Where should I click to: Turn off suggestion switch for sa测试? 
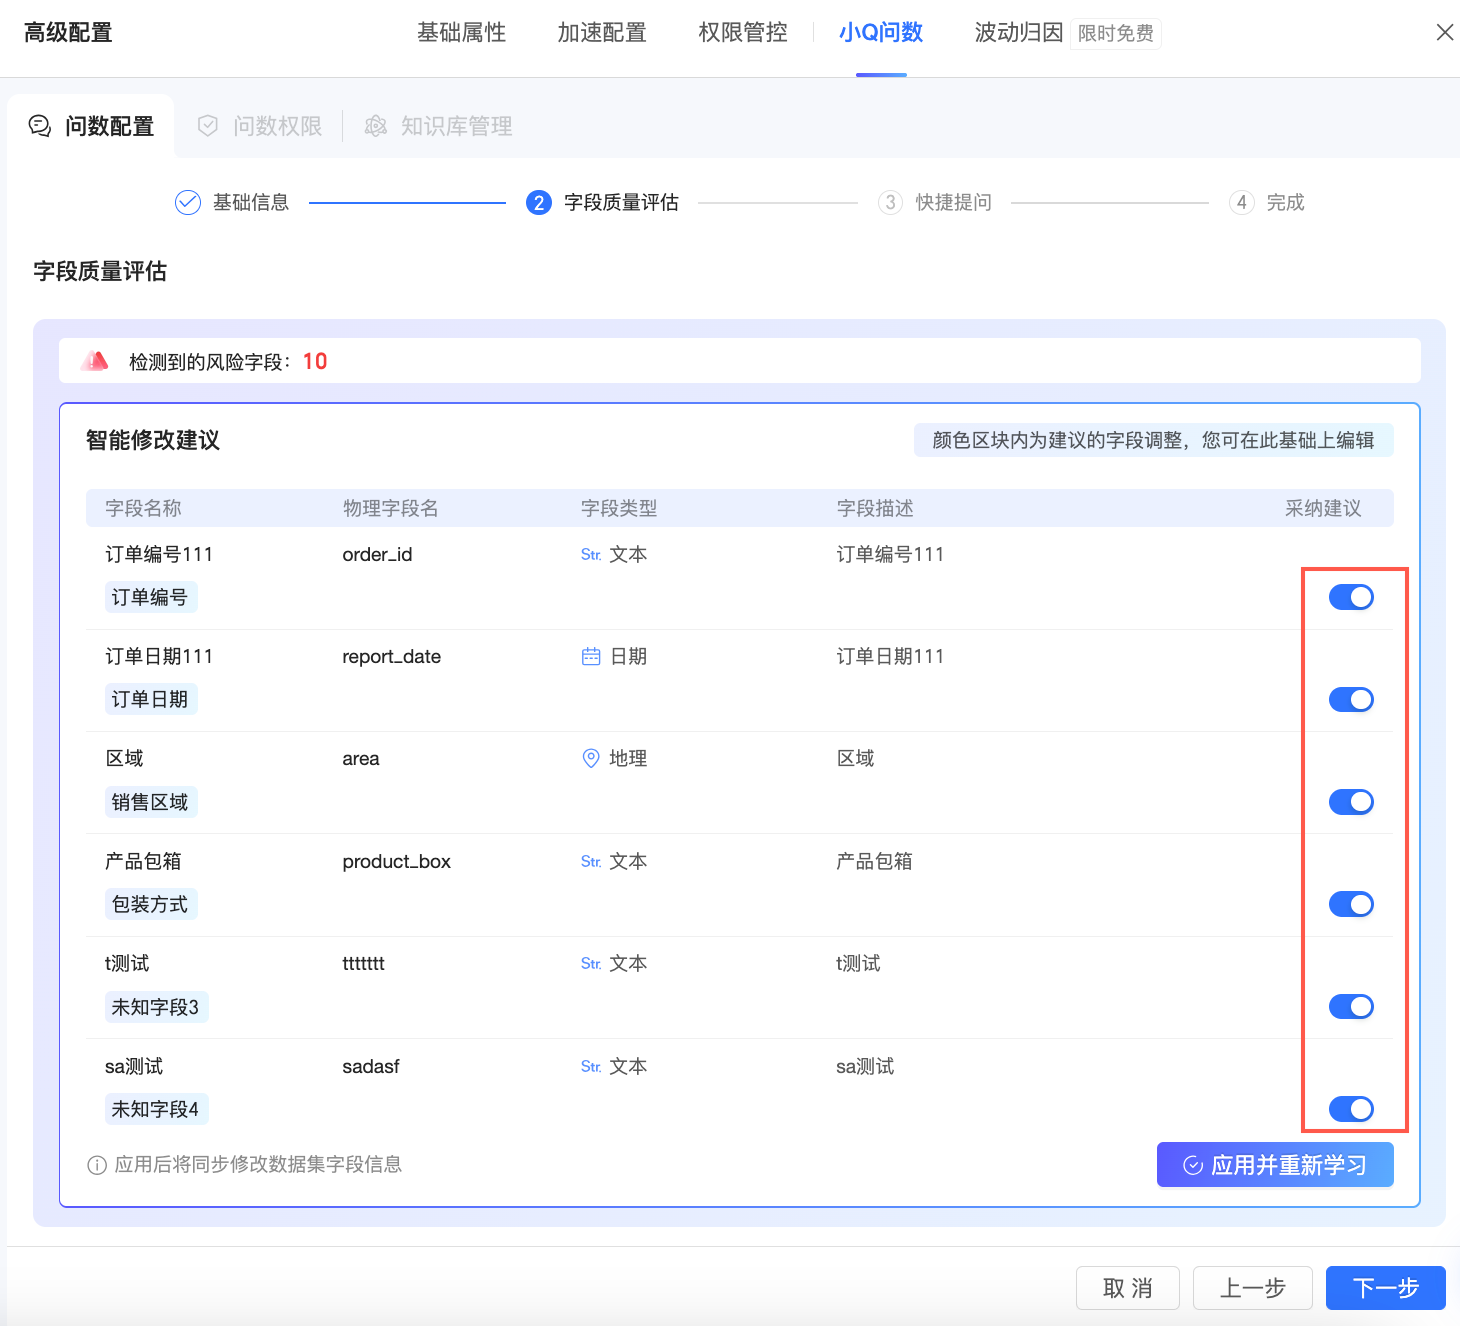point(1350,1109)
